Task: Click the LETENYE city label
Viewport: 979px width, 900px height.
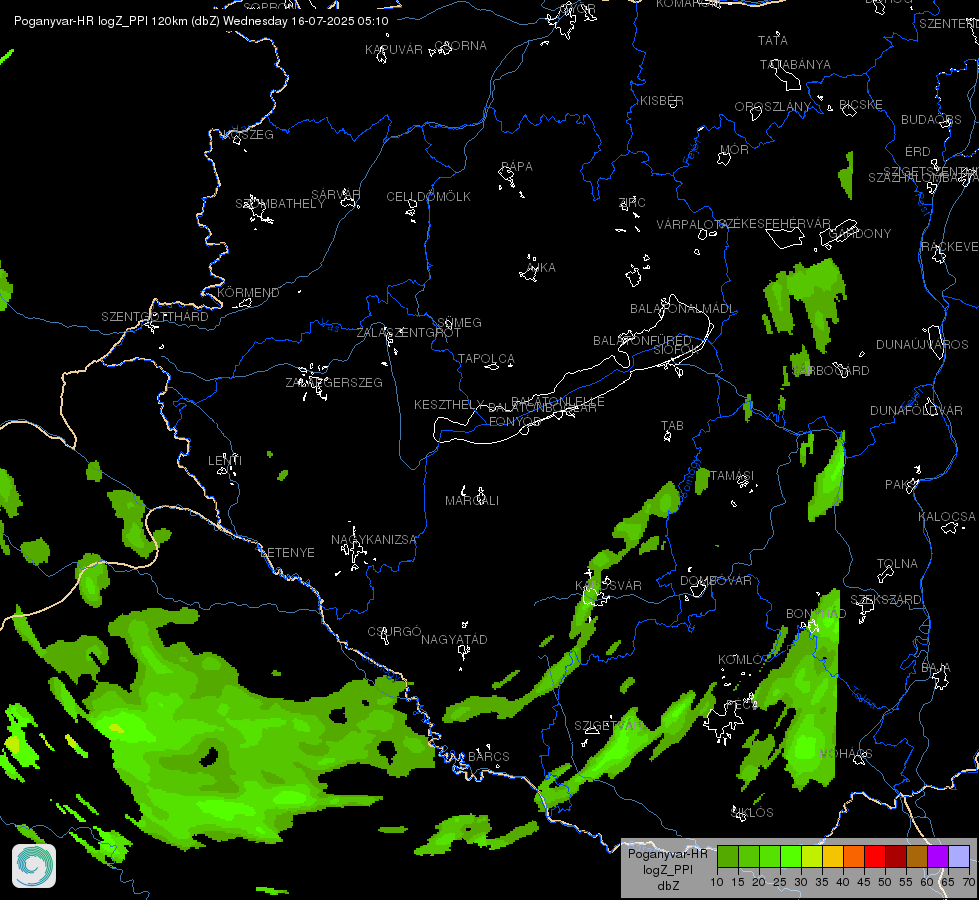Action: [x=287, y=553]
